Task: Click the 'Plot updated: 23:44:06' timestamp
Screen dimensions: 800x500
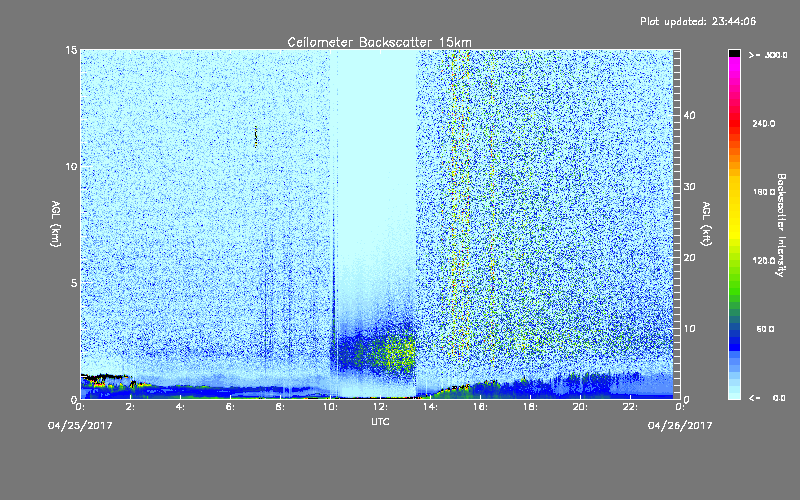Action: pos(698,21)
